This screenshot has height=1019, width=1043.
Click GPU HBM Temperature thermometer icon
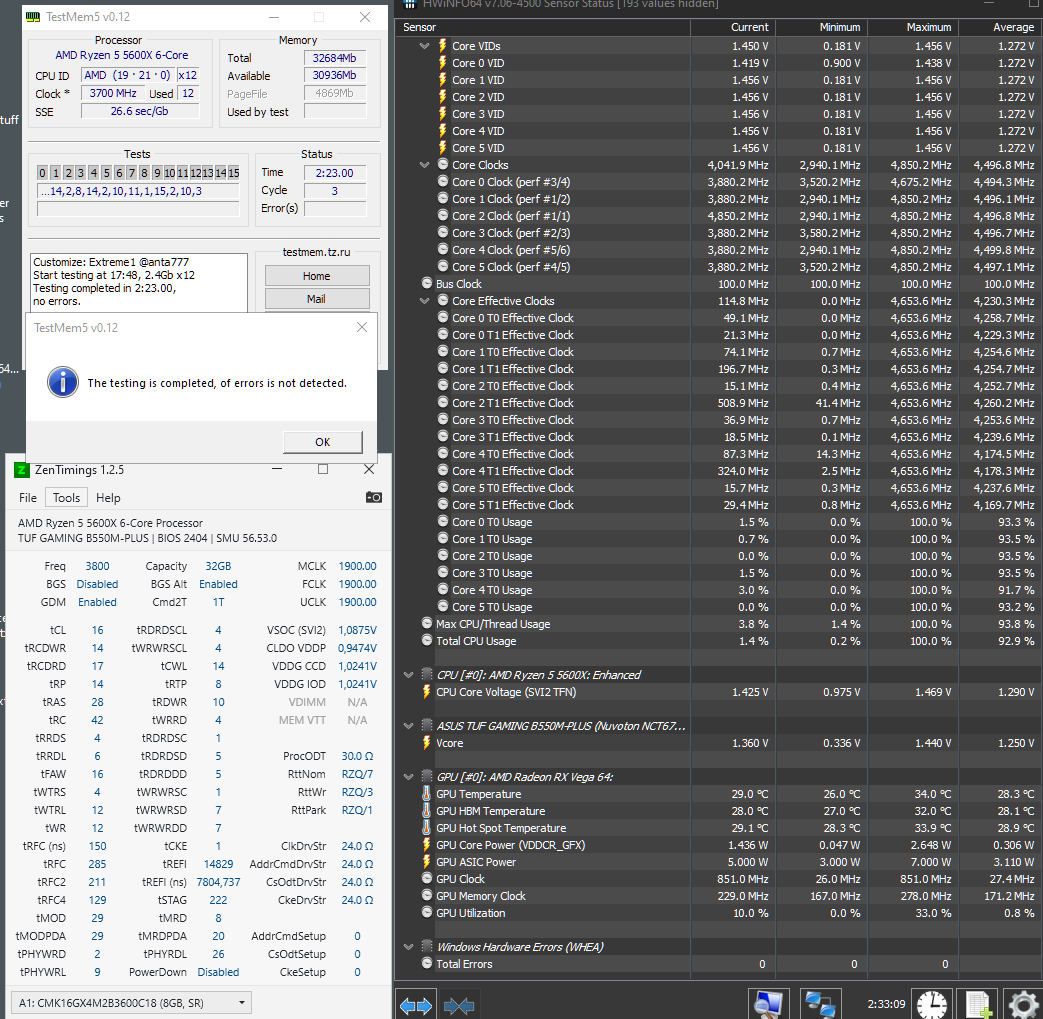426,810
